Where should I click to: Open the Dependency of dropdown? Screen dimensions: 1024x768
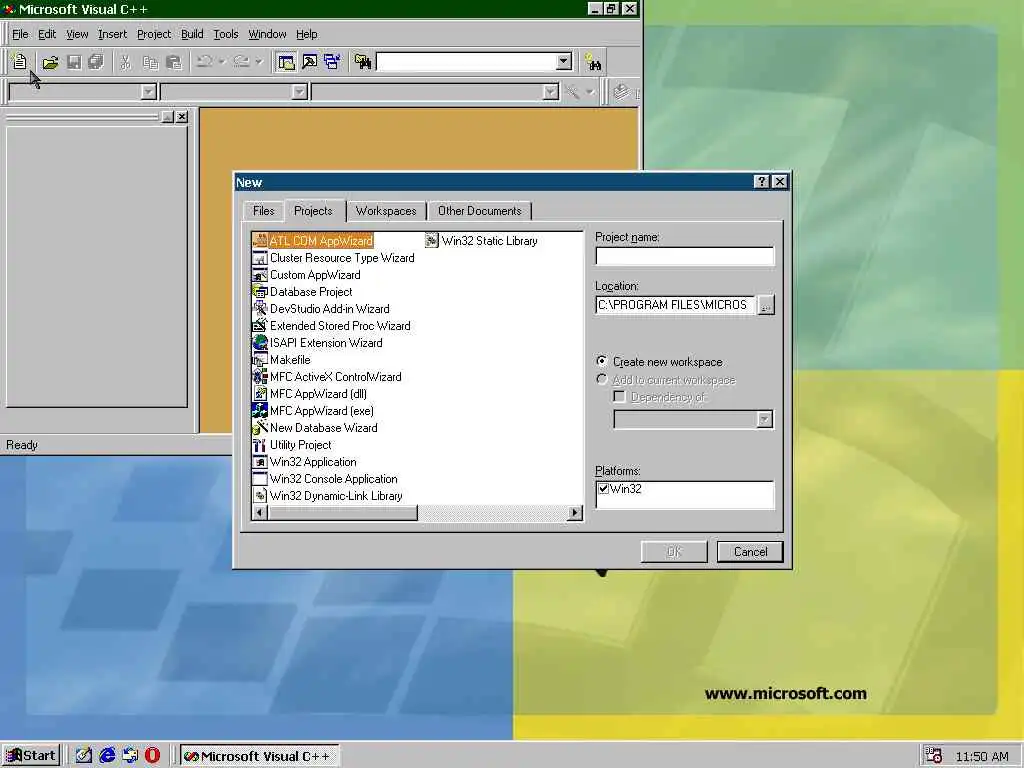[x=764, y=419]
